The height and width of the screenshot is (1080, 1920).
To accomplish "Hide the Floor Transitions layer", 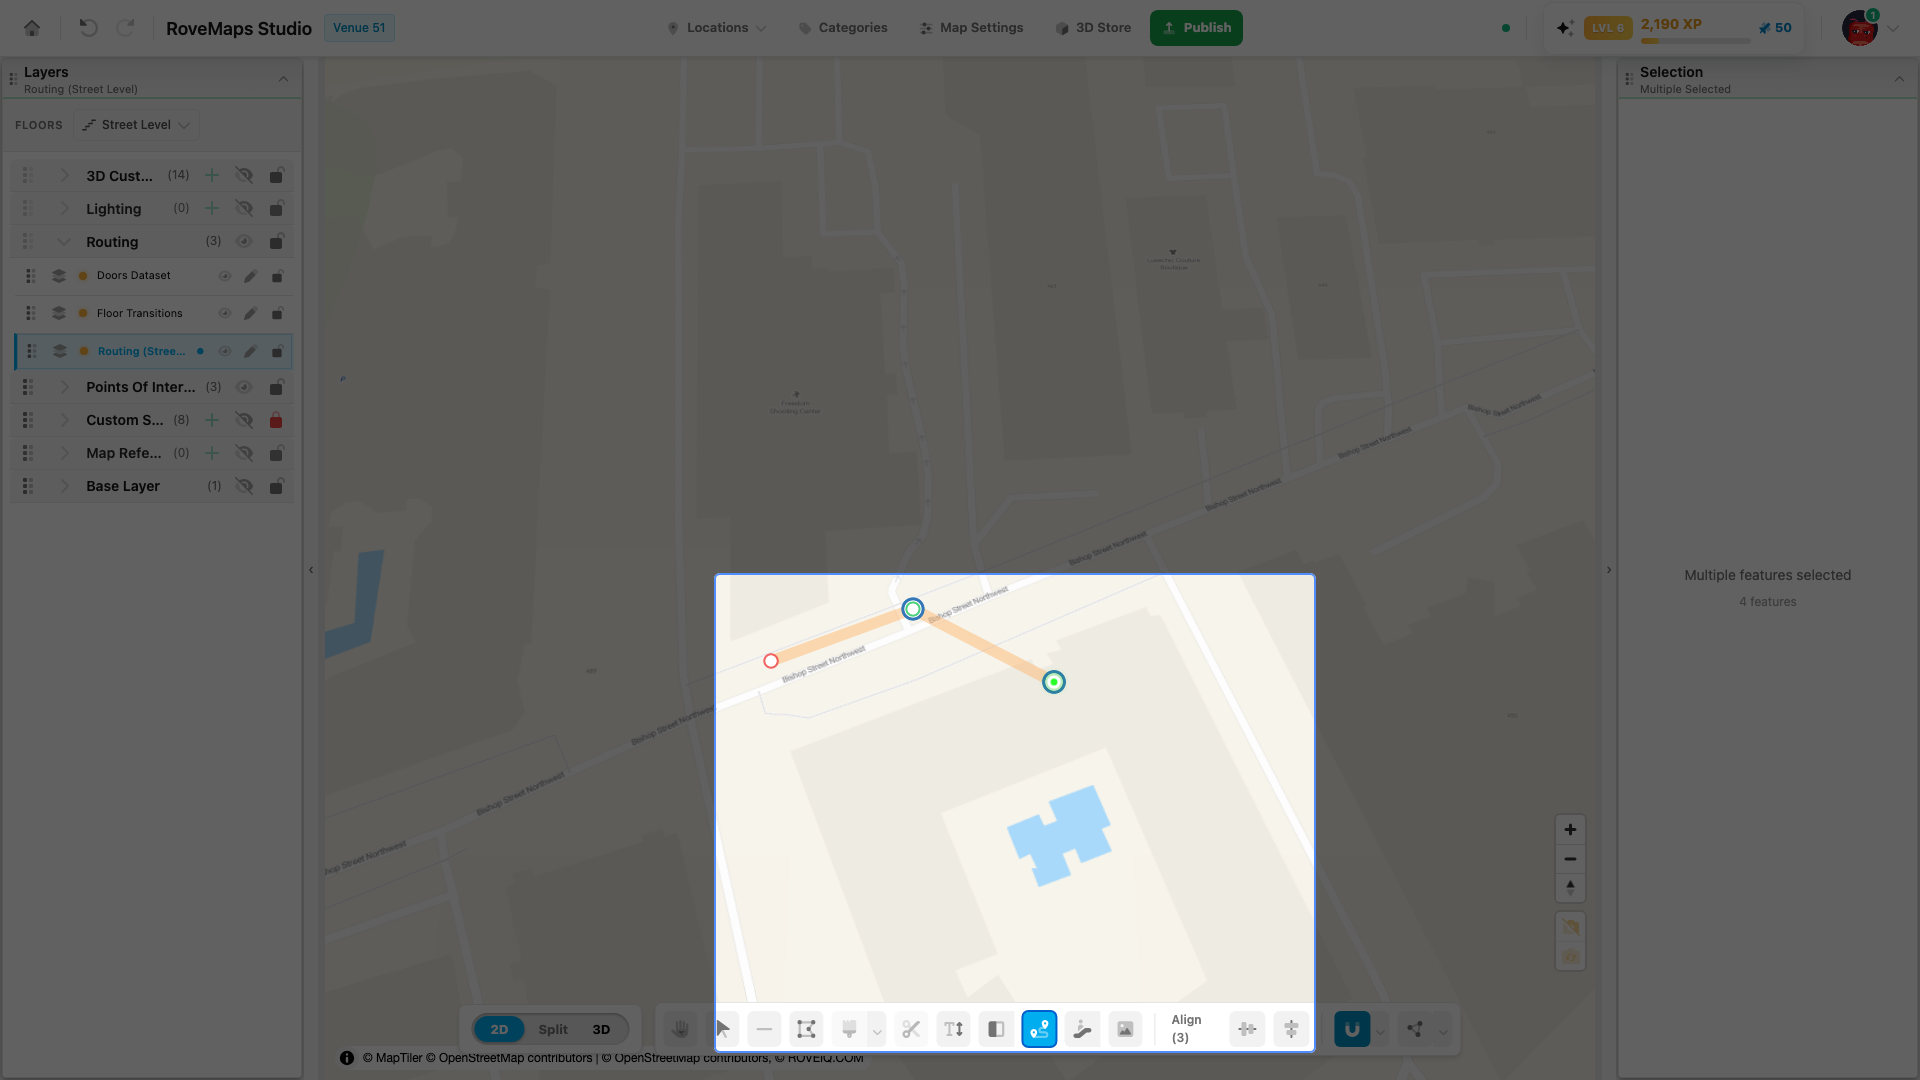I will 225,314.
